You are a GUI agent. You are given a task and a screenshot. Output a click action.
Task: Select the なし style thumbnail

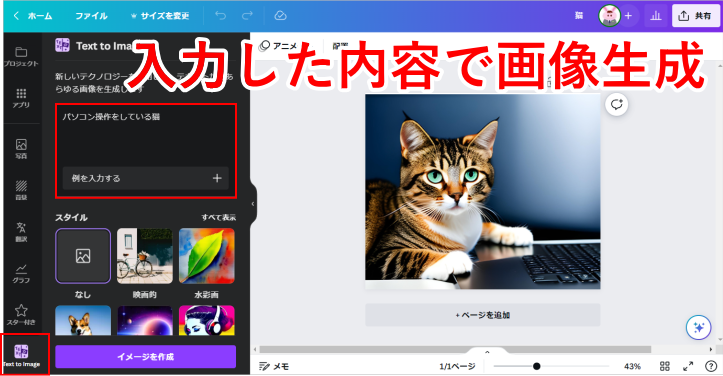click(83, 256)
